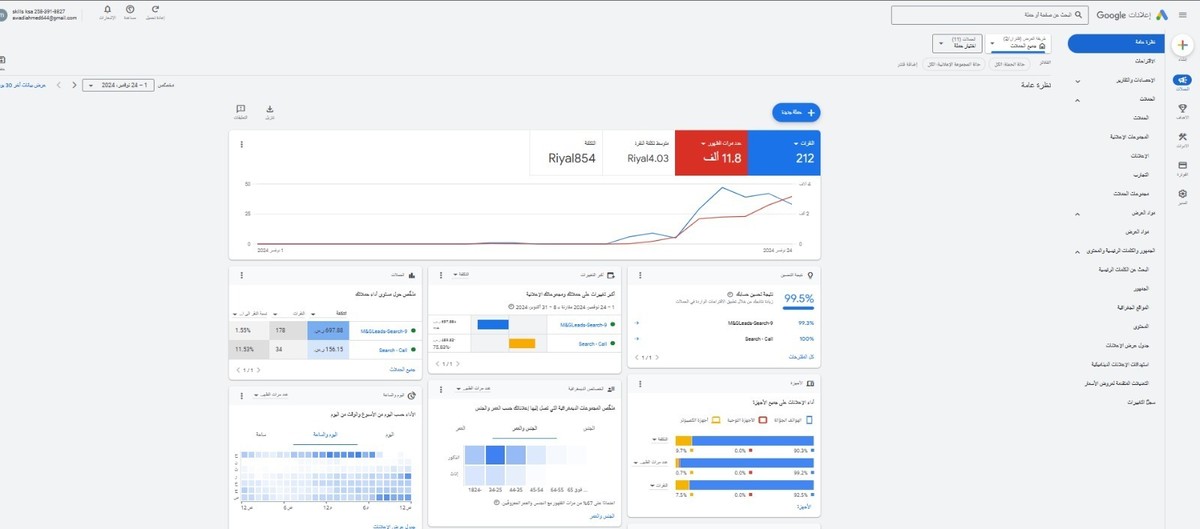Click the notifications bell icon
1200x529 pixels.
[x=107, y=10]
